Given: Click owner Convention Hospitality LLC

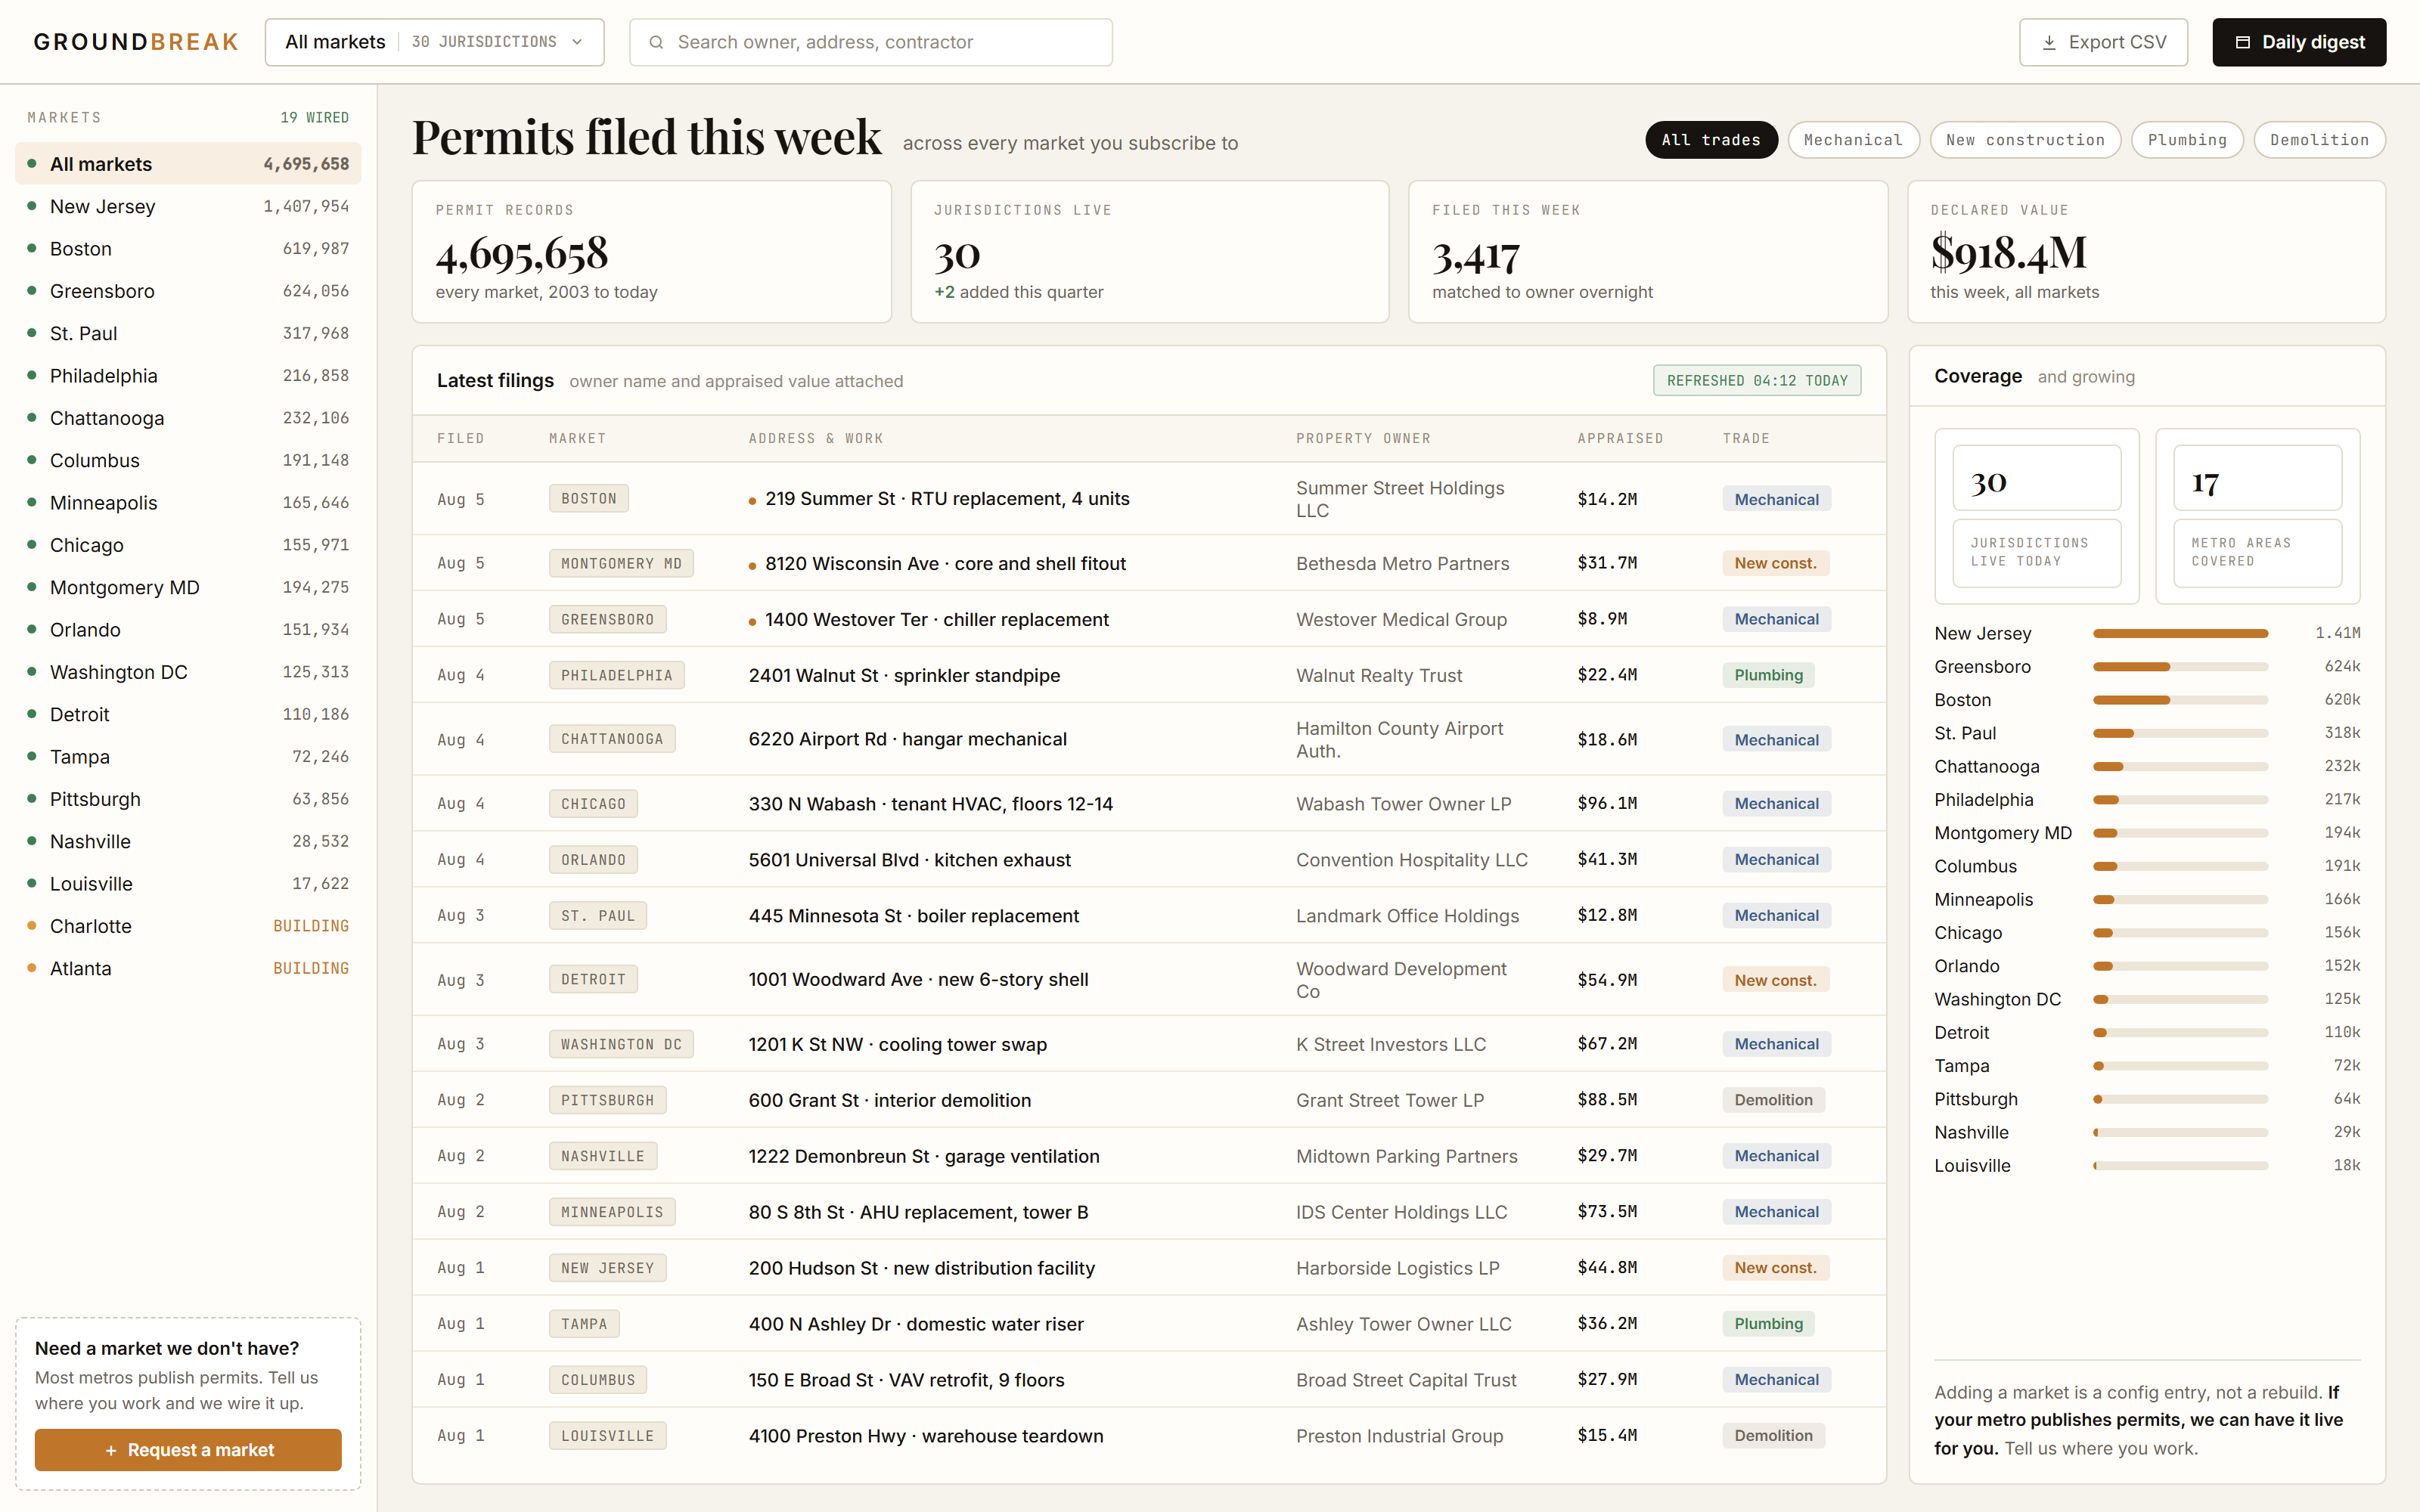Looking at the screenshot, I should 1411,859.
